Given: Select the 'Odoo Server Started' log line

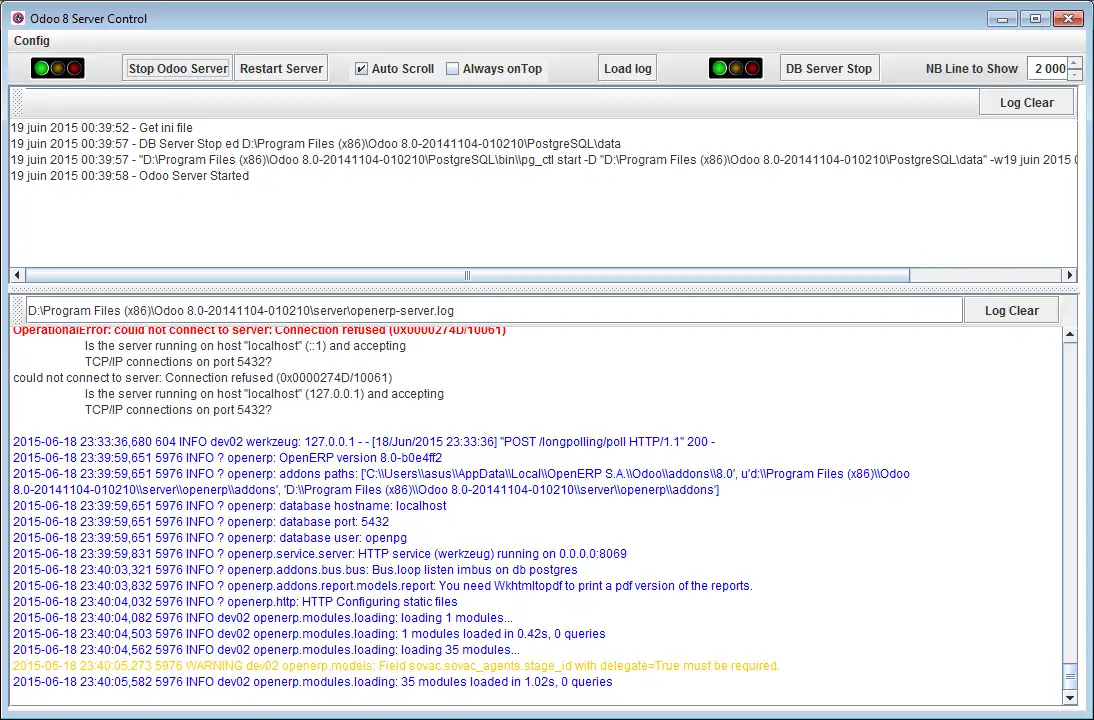Looking at the screenshot, I should [130, 176].
